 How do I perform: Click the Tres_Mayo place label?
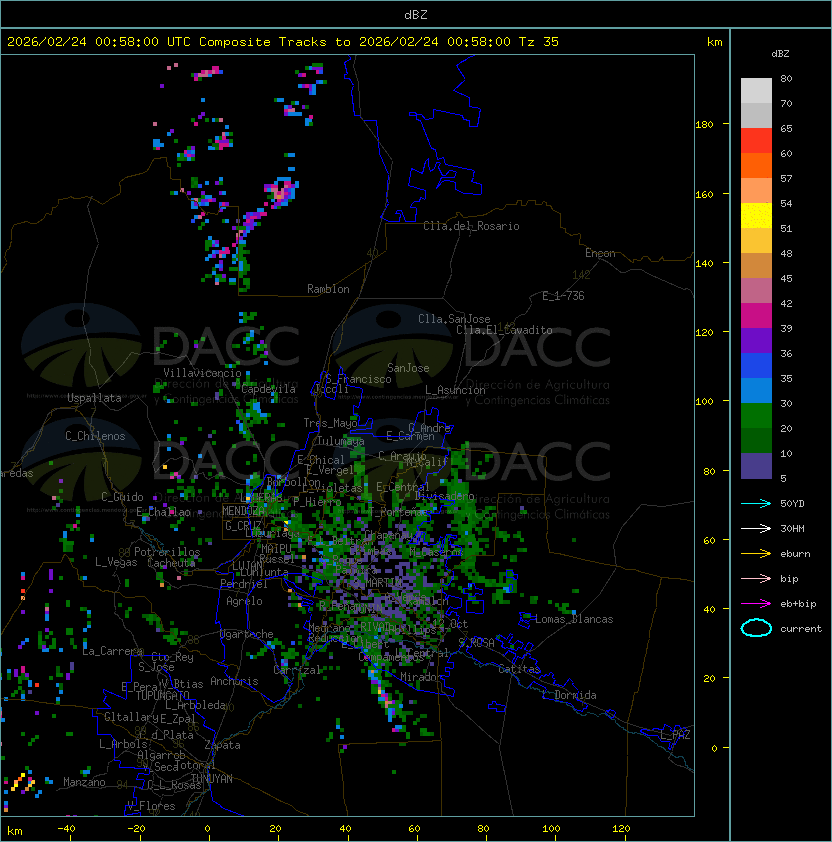click(x=330, y=423)
